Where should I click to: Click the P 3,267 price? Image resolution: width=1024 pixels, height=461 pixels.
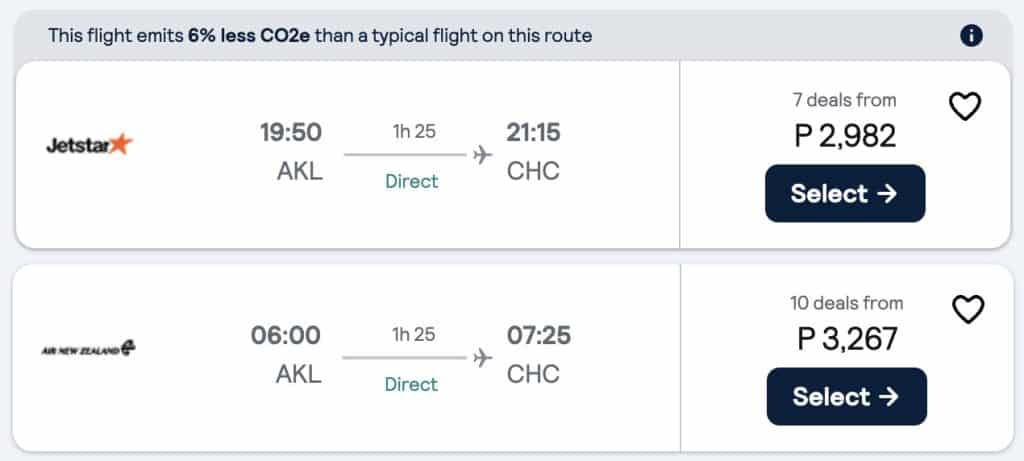point(846,338)
